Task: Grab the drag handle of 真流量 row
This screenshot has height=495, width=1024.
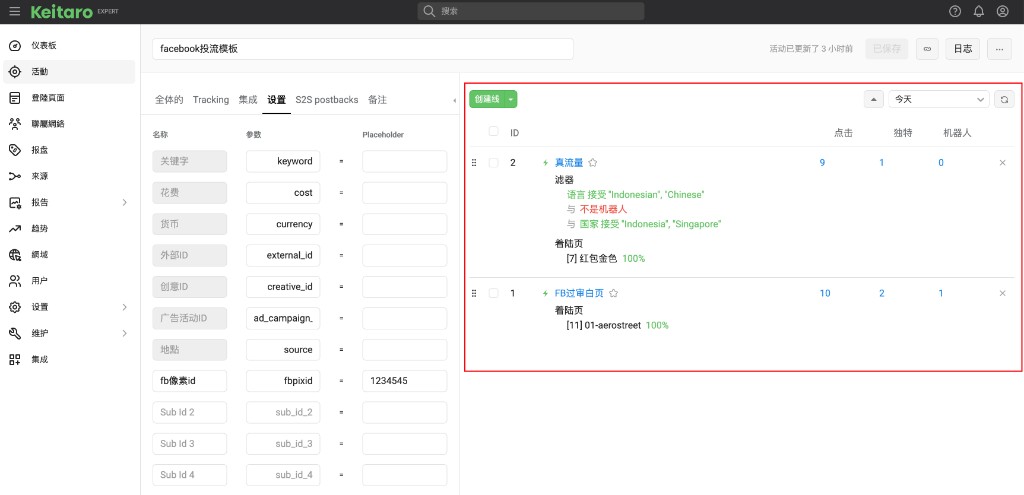Action: tap(474, 163)
